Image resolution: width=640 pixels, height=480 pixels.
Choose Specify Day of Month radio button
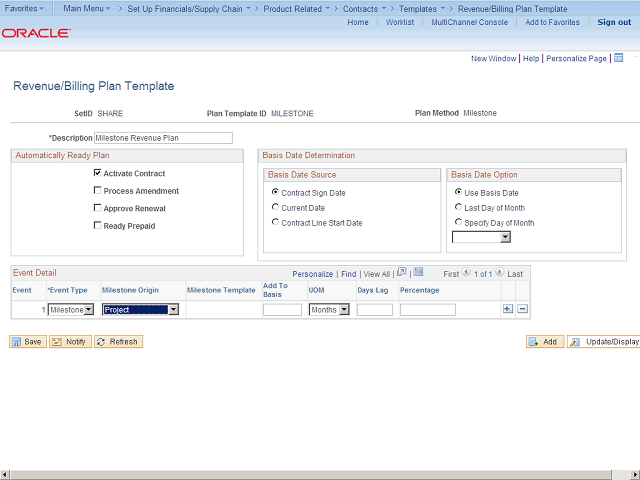coord(458,222)
